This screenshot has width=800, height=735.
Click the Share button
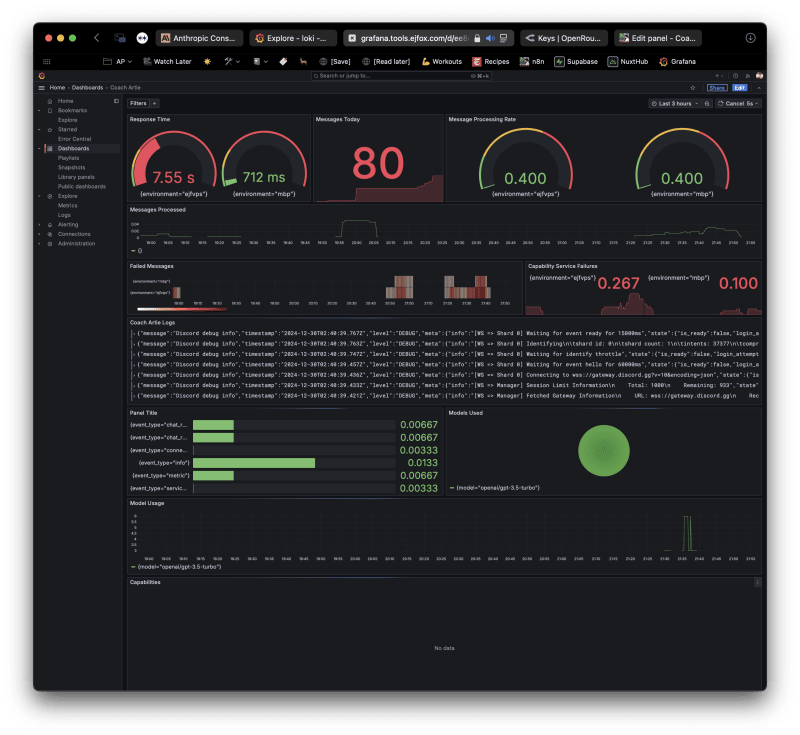(717, 88)
